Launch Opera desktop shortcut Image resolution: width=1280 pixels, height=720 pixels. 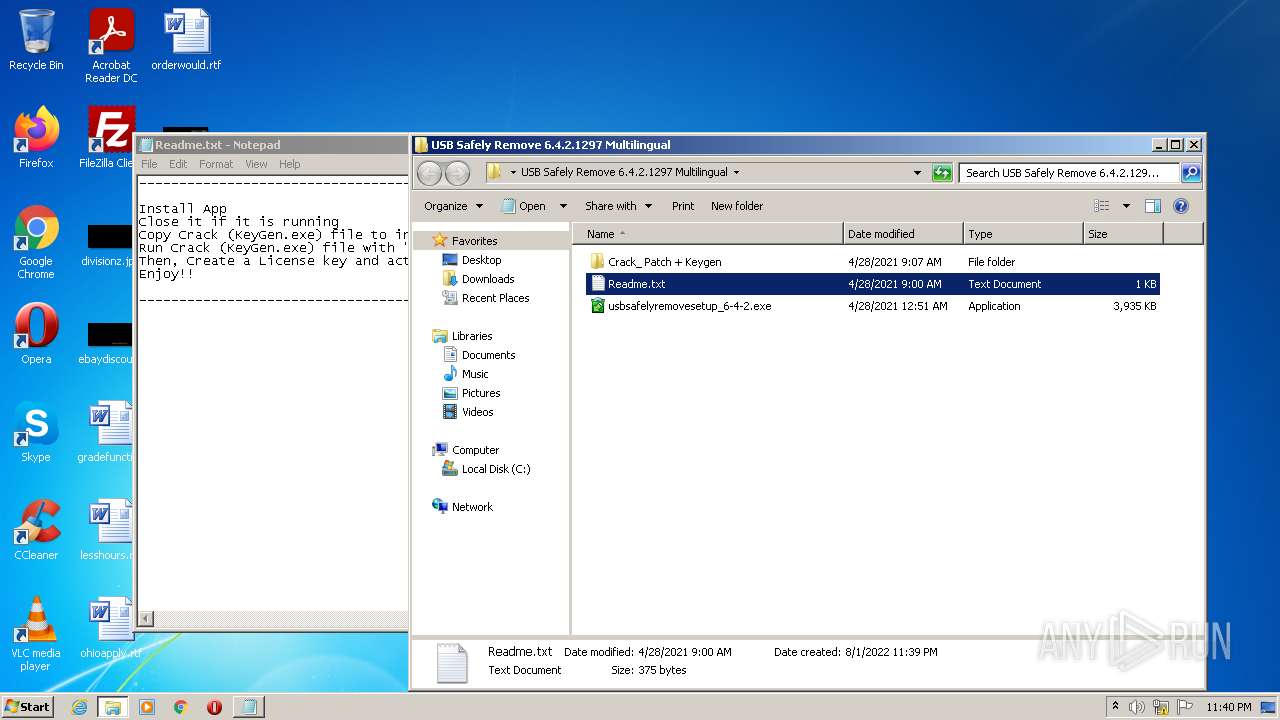[x=36, y=334]
